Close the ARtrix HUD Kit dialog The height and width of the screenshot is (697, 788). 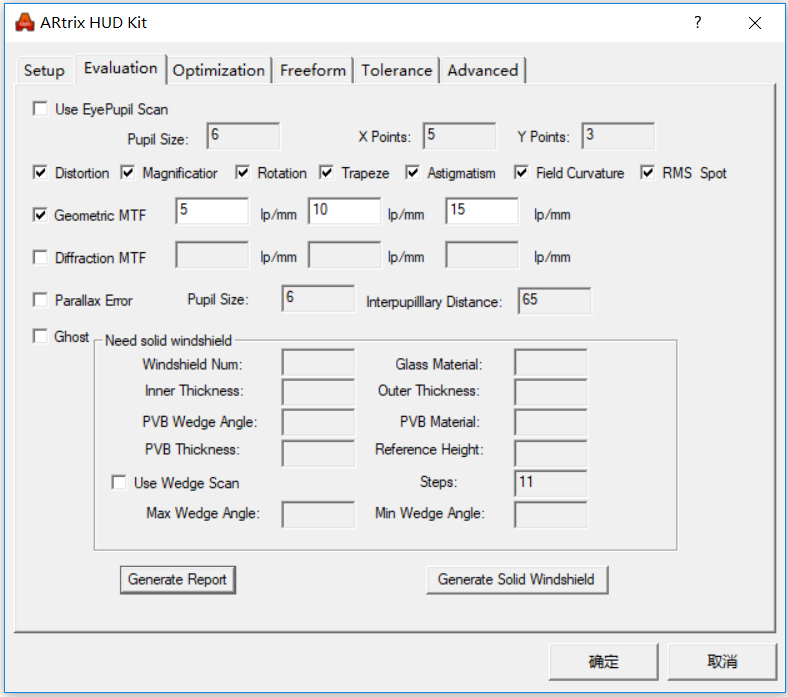point(754,23)
